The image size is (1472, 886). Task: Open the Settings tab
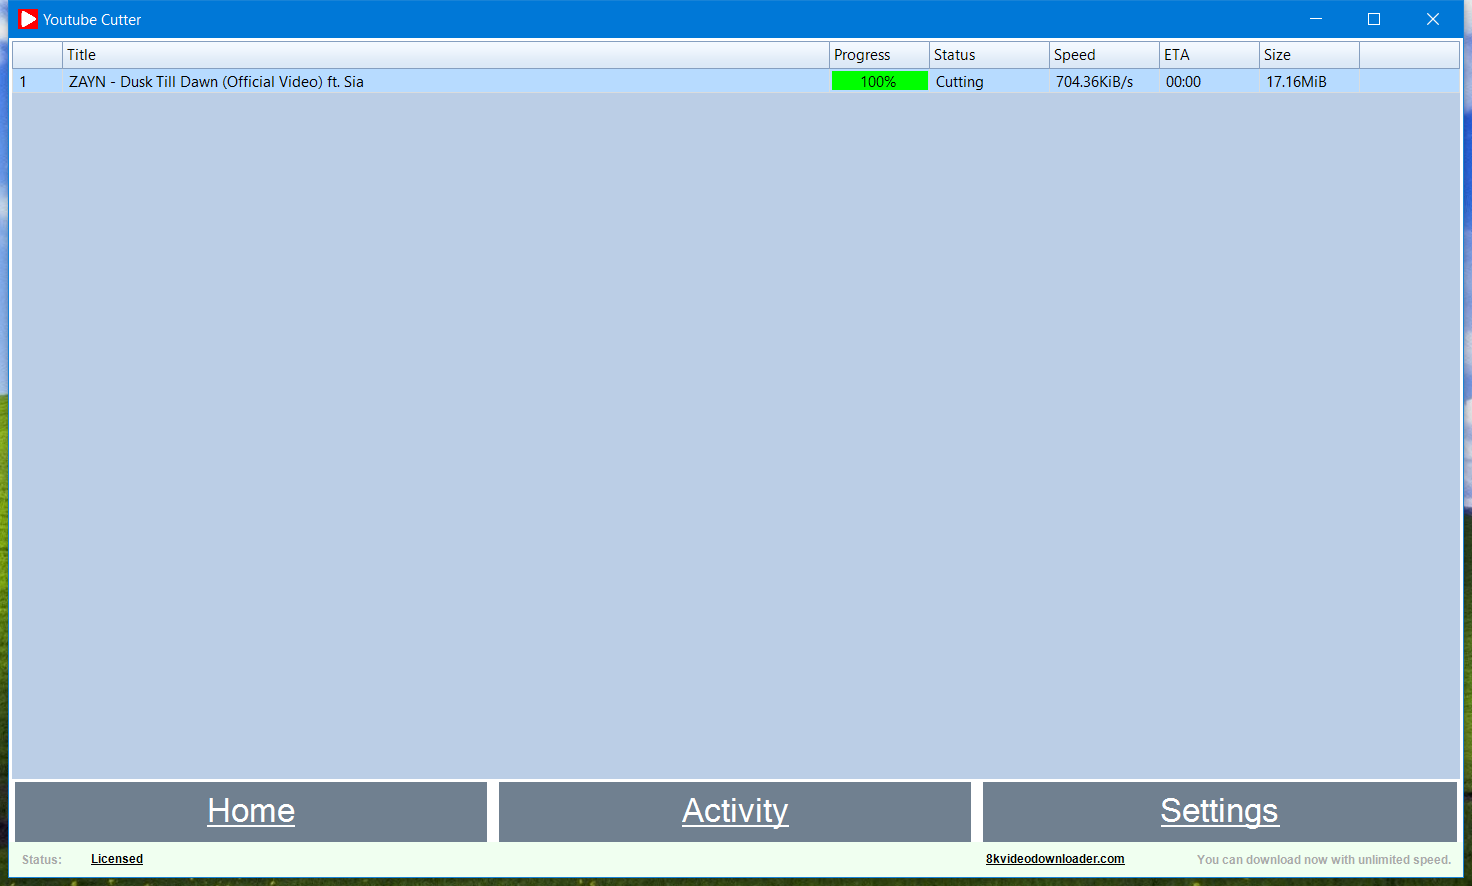(1219, 811)
